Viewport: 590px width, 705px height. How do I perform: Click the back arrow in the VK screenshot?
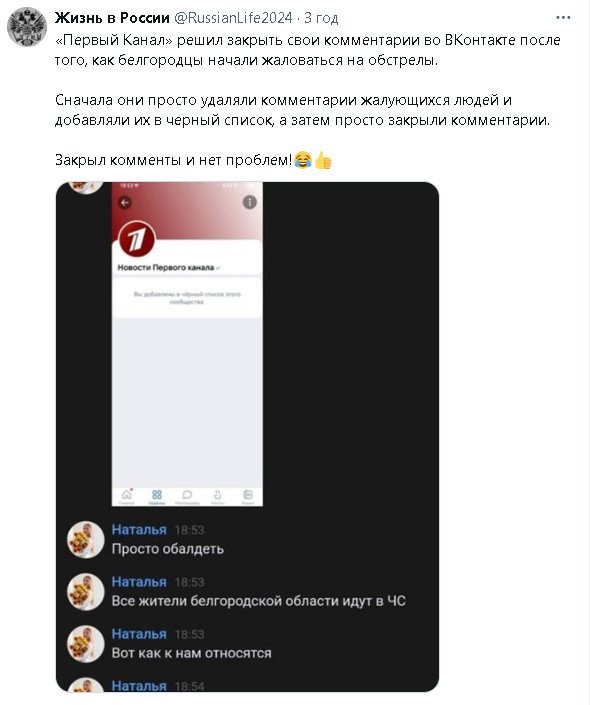tap(125, 203)
